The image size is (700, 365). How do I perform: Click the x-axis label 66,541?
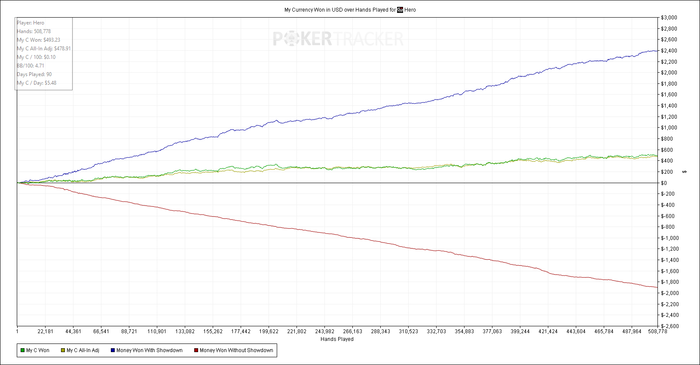pyautogui.click(x=101, y=332)
